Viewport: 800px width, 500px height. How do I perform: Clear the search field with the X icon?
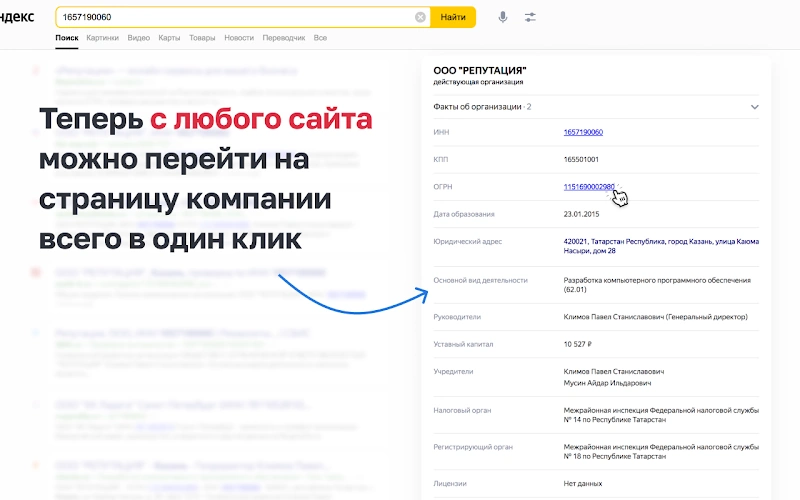point(420,17)
